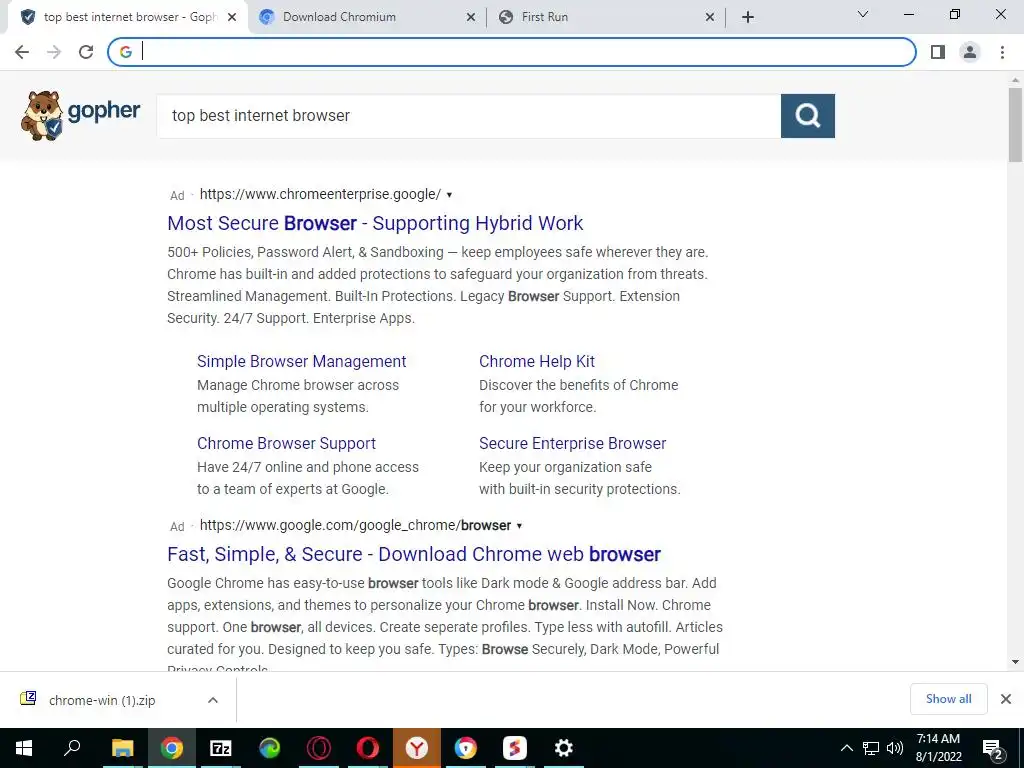Open Windows Settings gear on taskbar
Image resolution: width=1024 pixels, height=768 pixels.
(564, 748)
